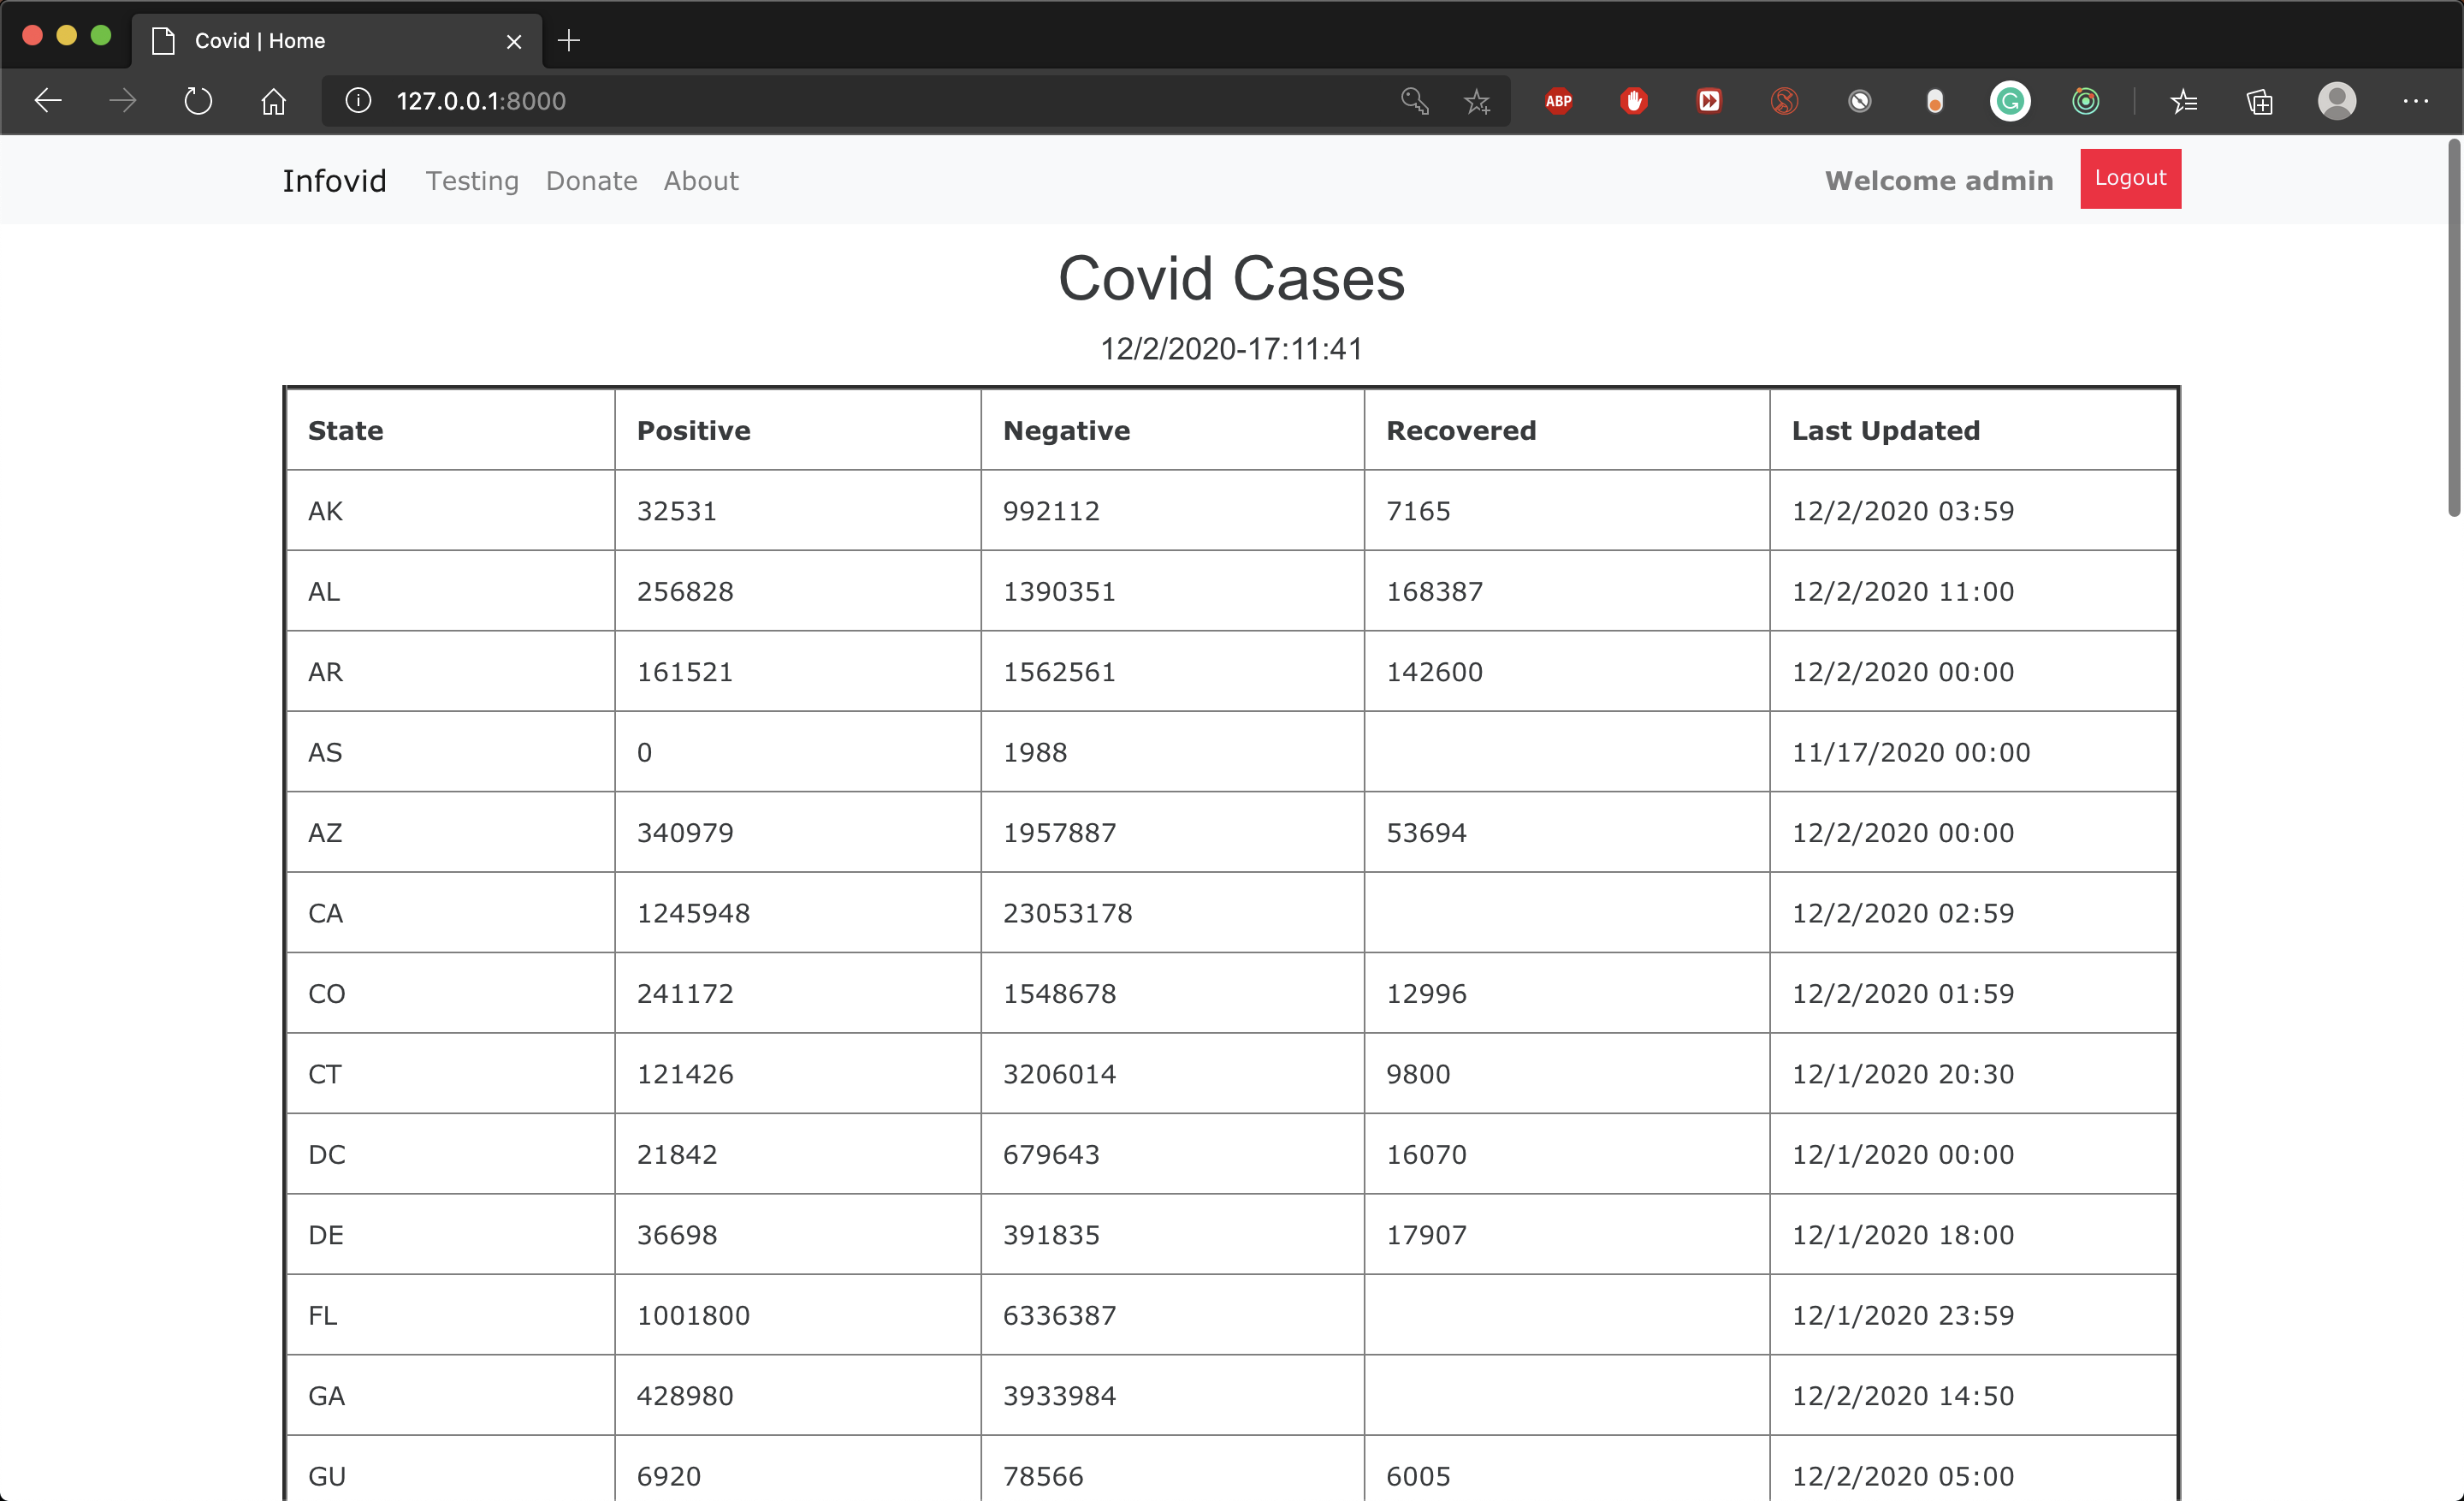The width and height of the screenshot is (2464, 1501).
Task: Open the password manager key icon
Action: point(1413,101)
